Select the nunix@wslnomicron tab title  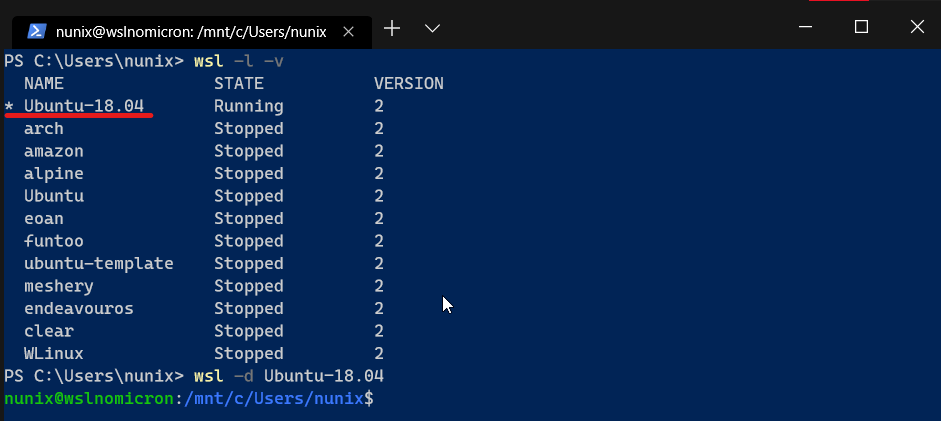191,31
